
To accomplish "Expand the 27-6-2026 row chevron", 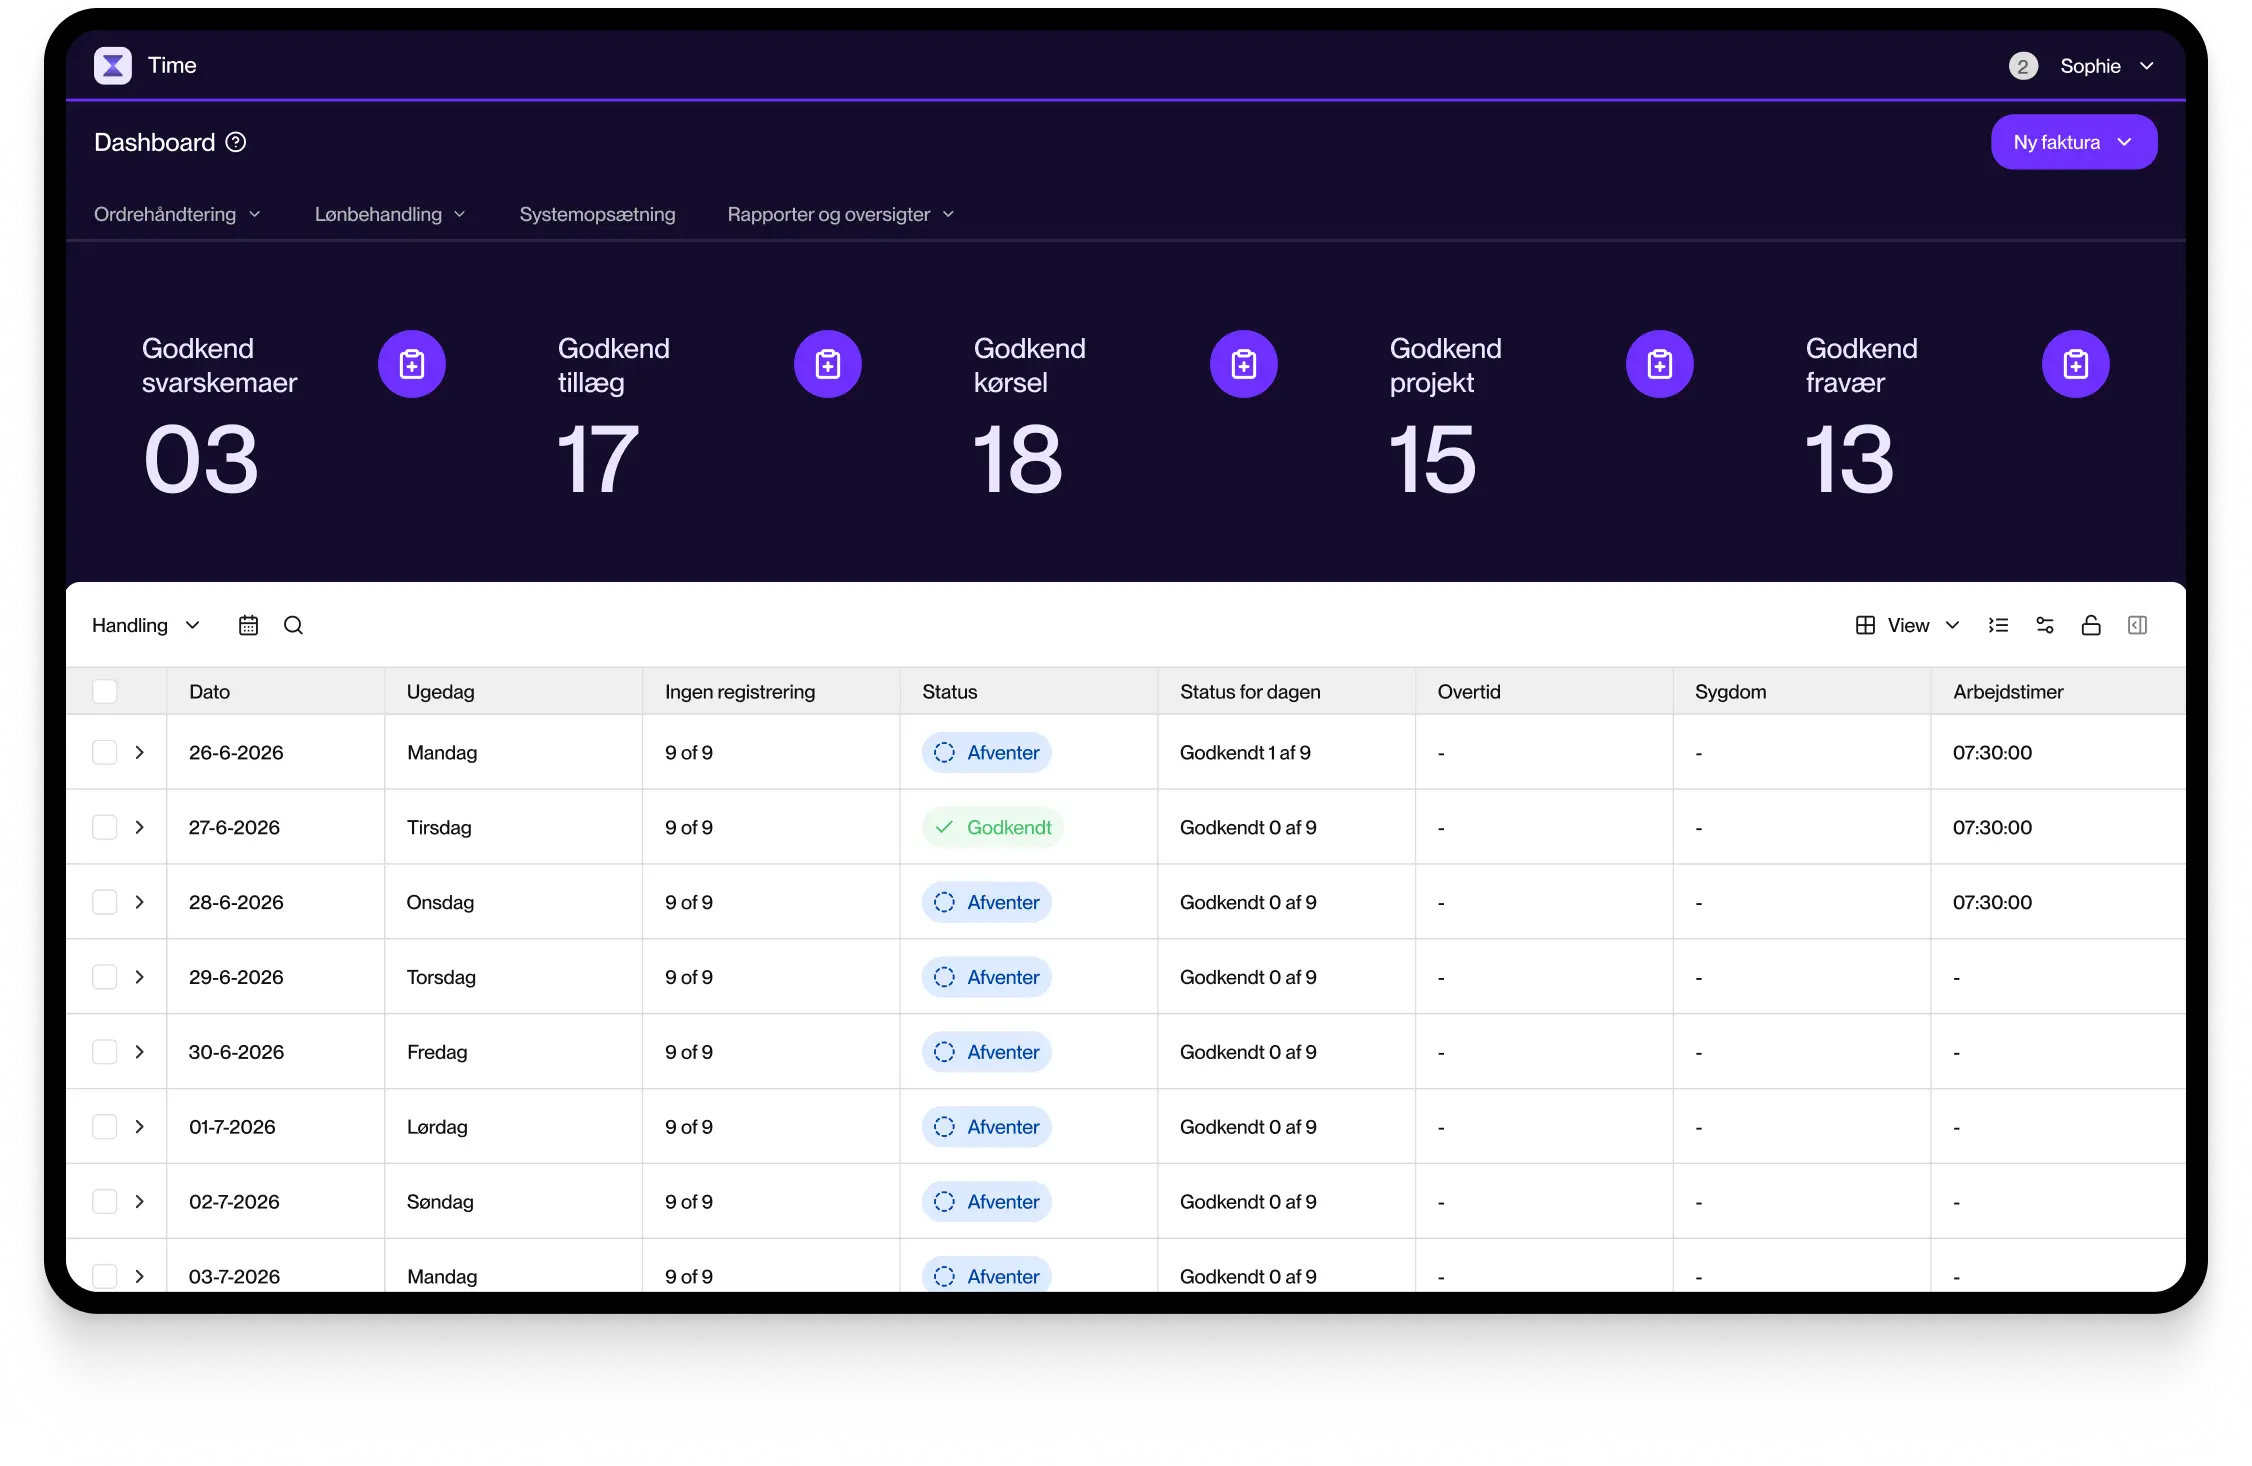I will 140,827.
